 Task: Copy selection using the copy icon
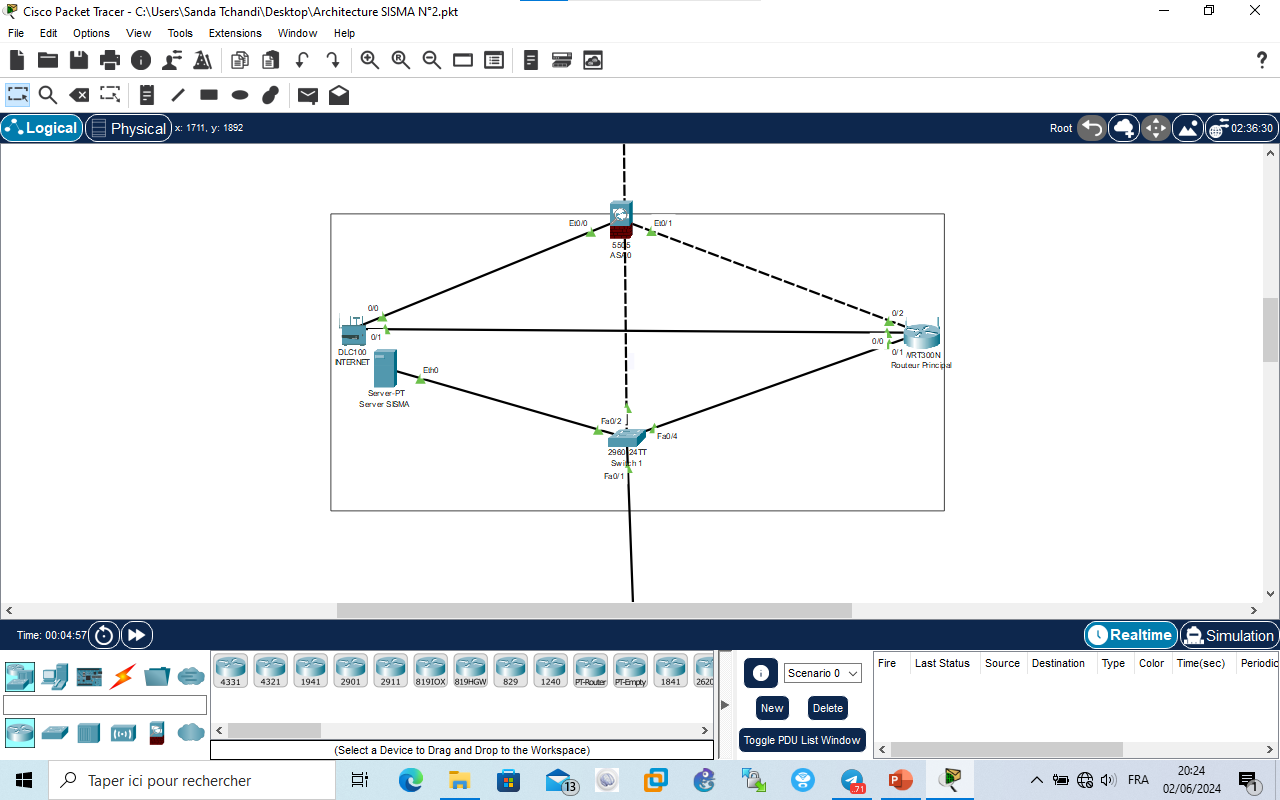(x=240, y=60)
